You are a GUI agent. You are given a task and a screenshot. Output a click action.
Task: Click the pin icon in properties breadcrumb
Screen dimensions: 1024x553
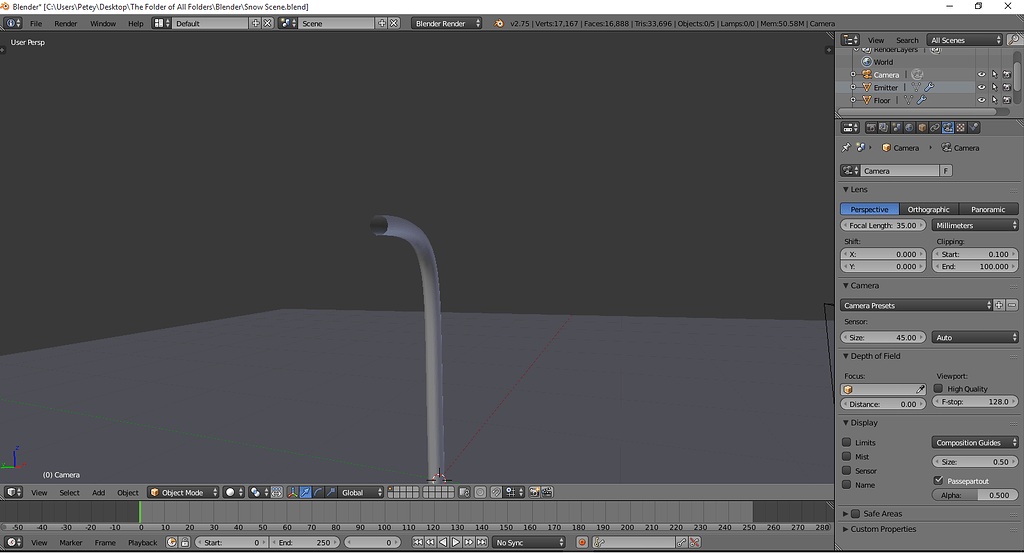click(846, 148)
